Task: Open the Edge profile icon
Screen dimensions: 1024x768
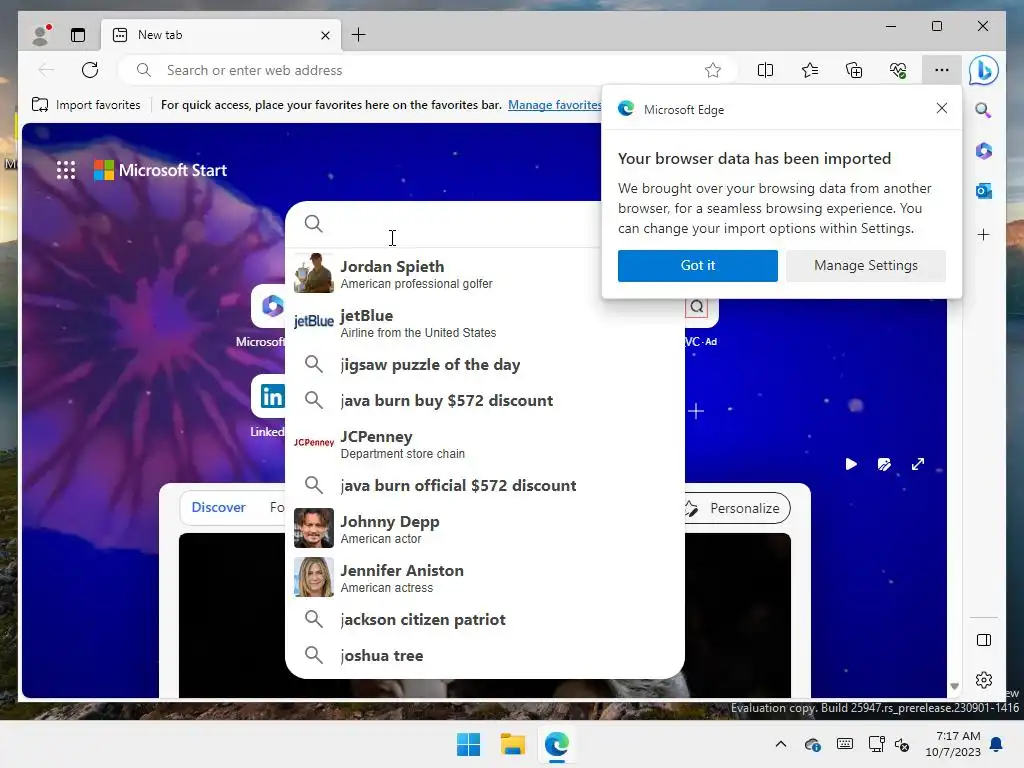Action: (x=42, y=35)
